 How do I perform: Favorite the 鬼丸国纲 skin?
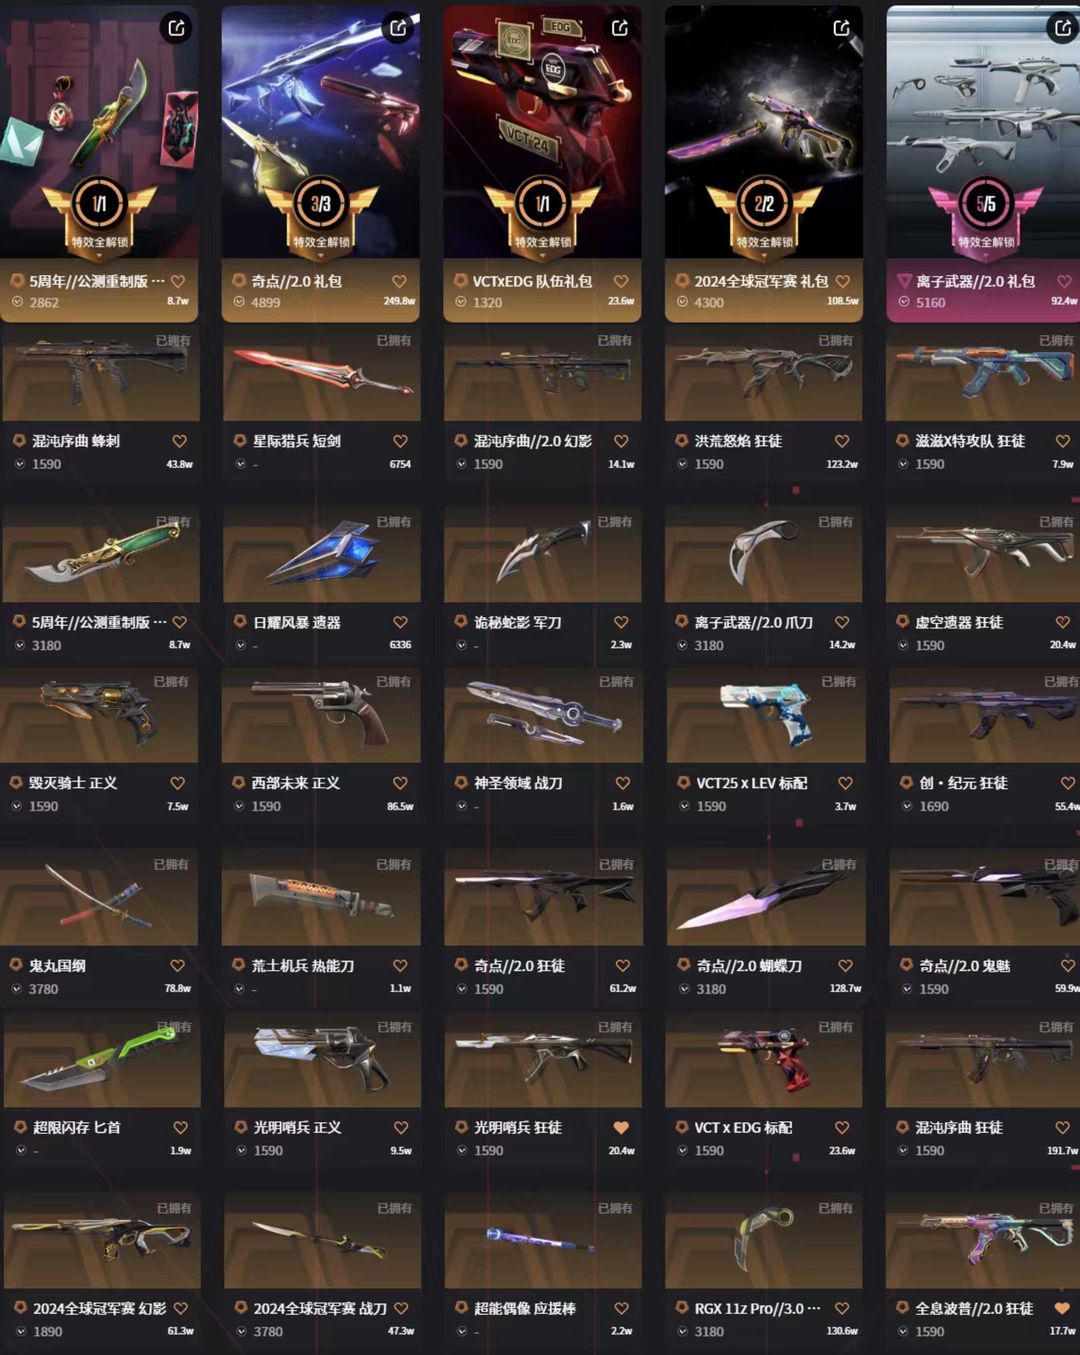[178, 966]
